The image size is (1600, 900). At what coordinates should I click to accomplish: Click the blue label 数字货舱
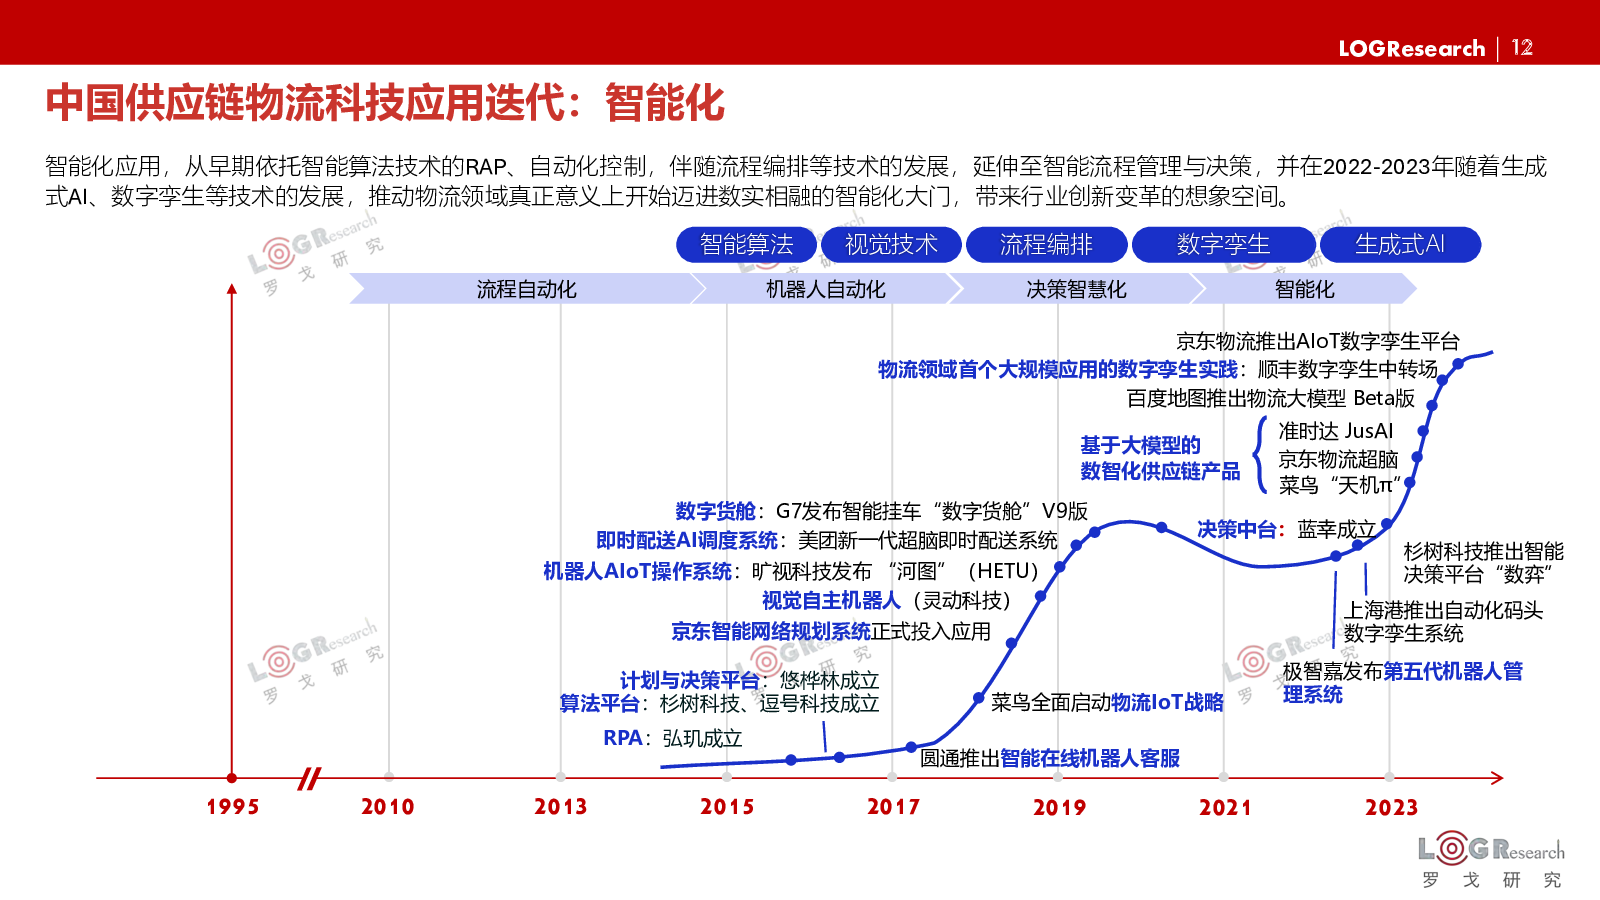tap(715, 511)
